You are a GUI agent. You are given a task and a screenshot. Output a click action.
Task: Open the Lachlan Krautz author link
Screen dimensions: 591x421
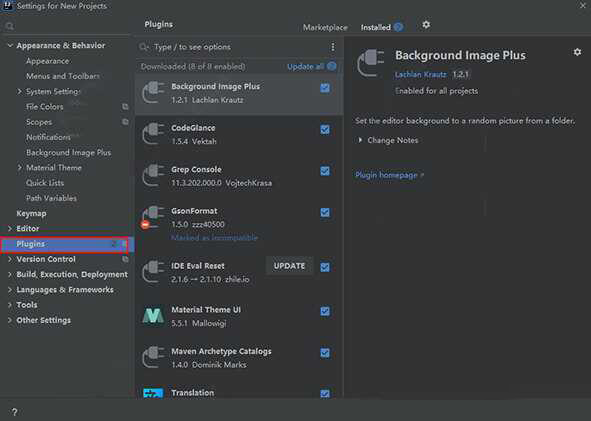pyautogui.click(x=421, y=74)
